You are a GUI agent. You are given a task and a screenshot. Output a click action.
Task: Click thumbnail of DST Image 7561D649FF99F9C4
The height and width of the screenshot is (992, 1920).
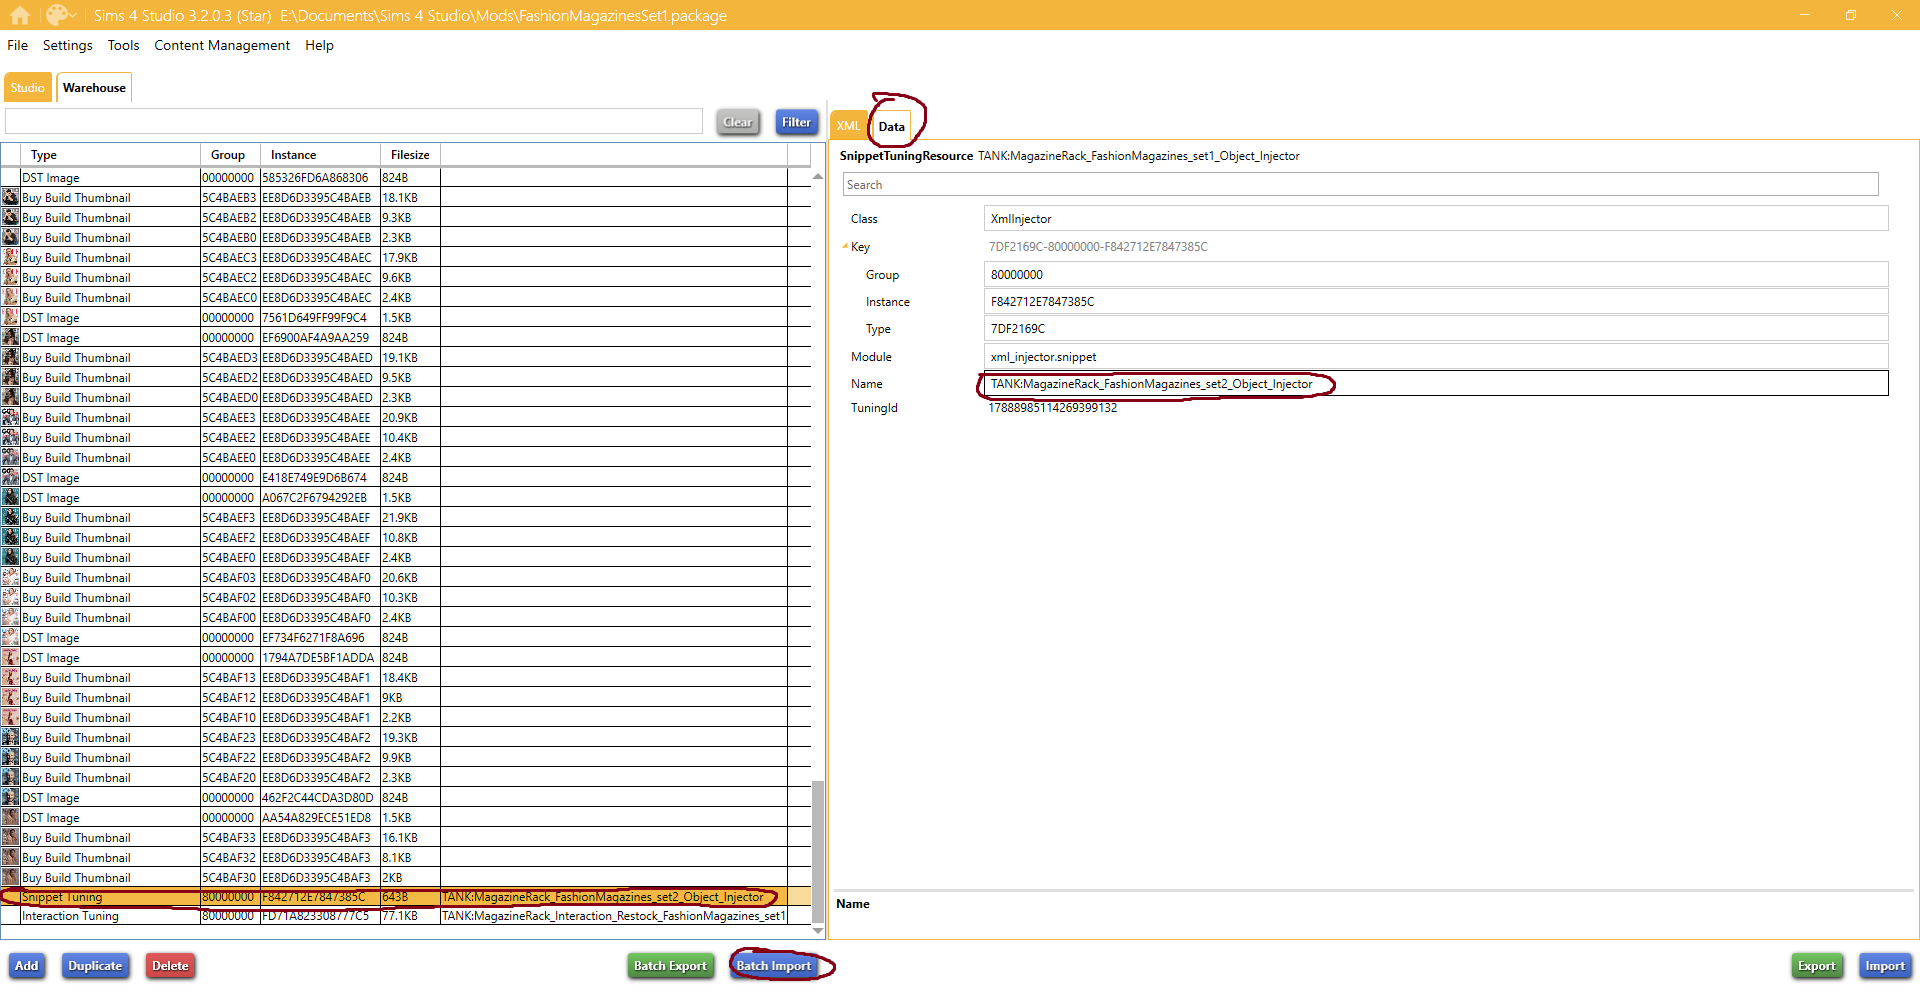point(10,318)
